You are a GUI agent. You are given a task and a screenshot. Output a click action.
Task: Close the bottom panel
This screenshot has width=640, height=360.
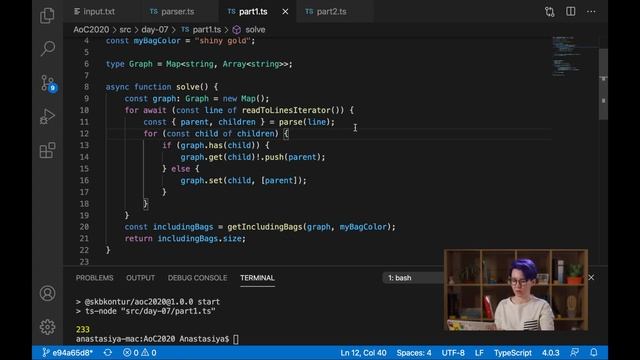[x=591, y=278]
